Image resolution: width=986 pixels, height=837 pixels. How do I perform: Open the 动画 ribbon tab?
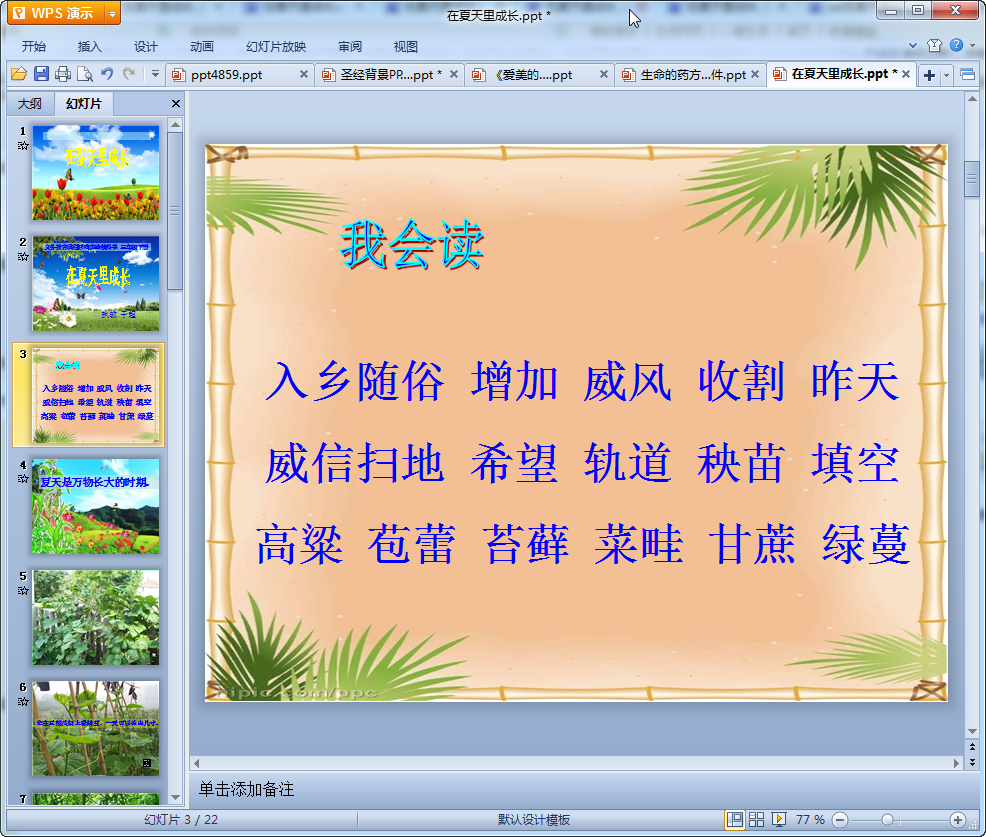point(202,47)
